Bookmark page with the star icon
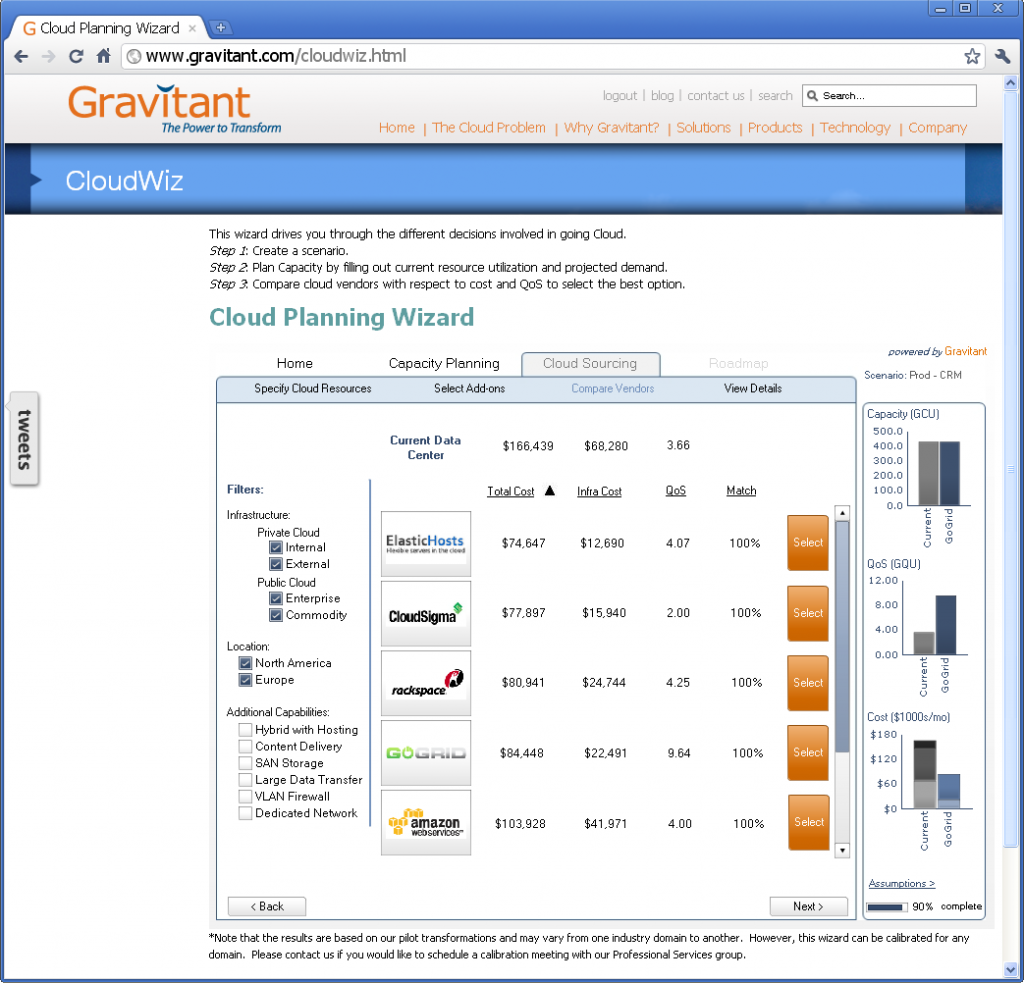 click(x=972, y=56)
